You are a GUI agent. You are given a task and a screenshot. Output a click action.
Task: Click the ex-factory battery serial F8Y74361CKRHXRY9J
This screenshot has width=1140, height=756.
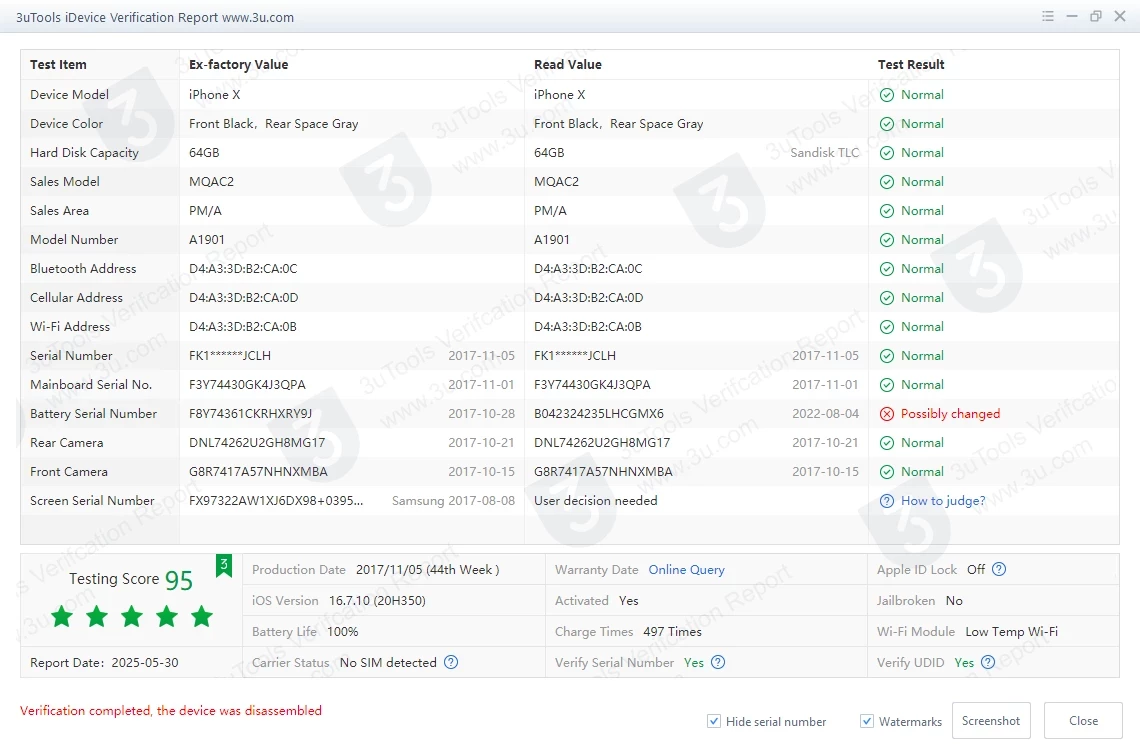(x=251, y=414)
